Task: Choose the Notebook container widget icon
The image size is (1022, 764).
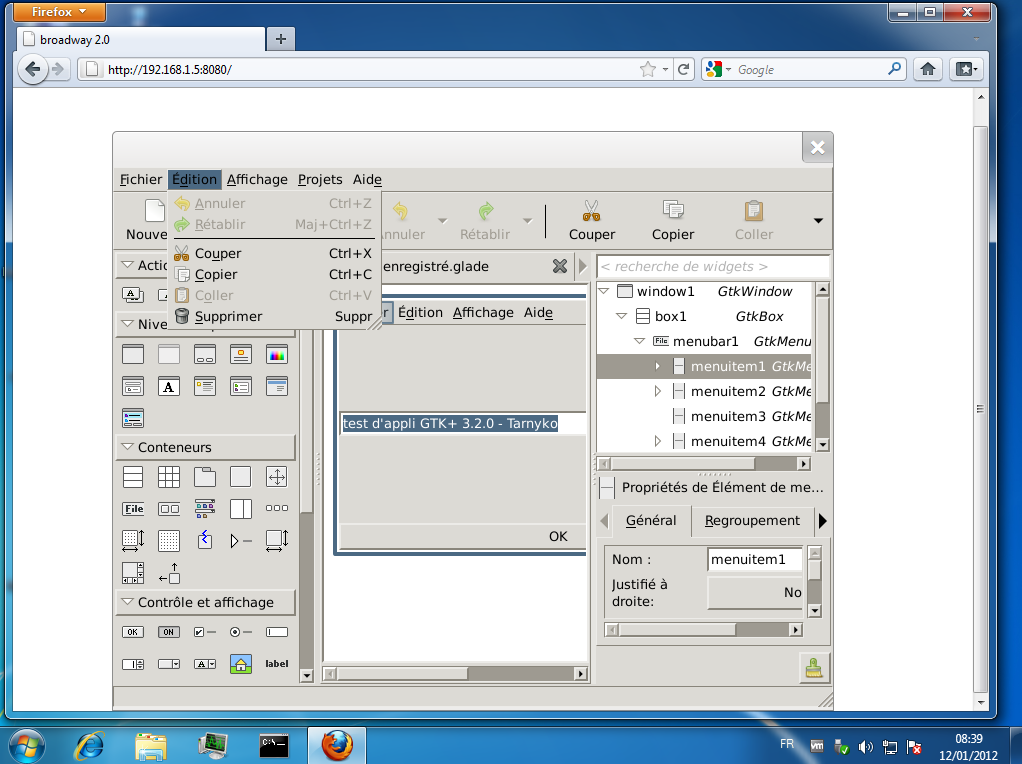Action: (205, 477)
